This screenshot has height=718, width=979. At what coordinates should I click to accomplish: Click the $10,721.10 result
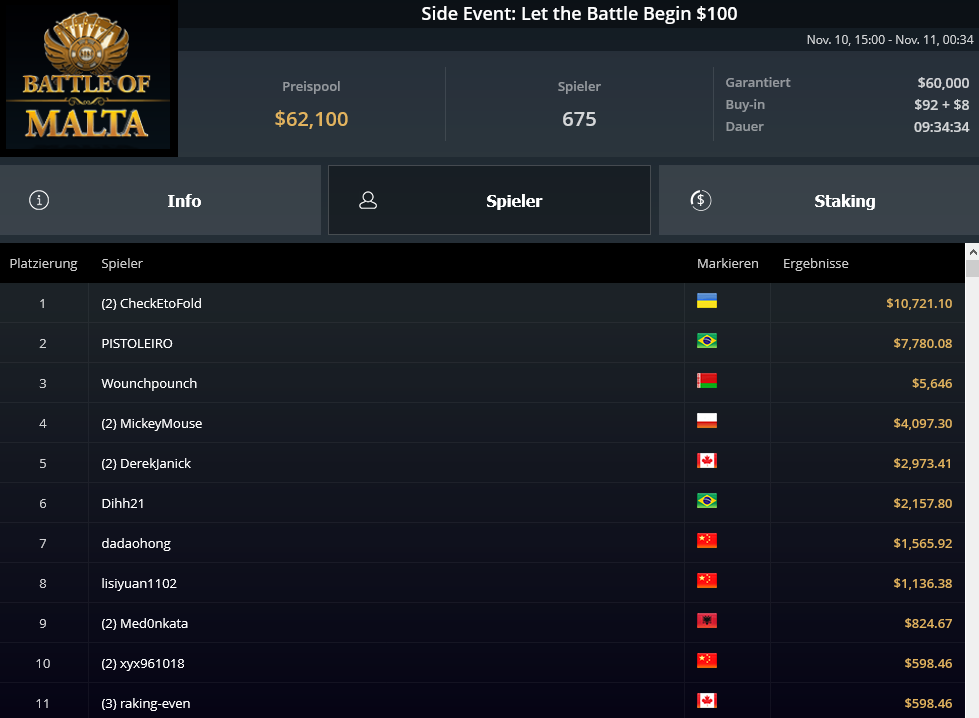coord(919,303)
